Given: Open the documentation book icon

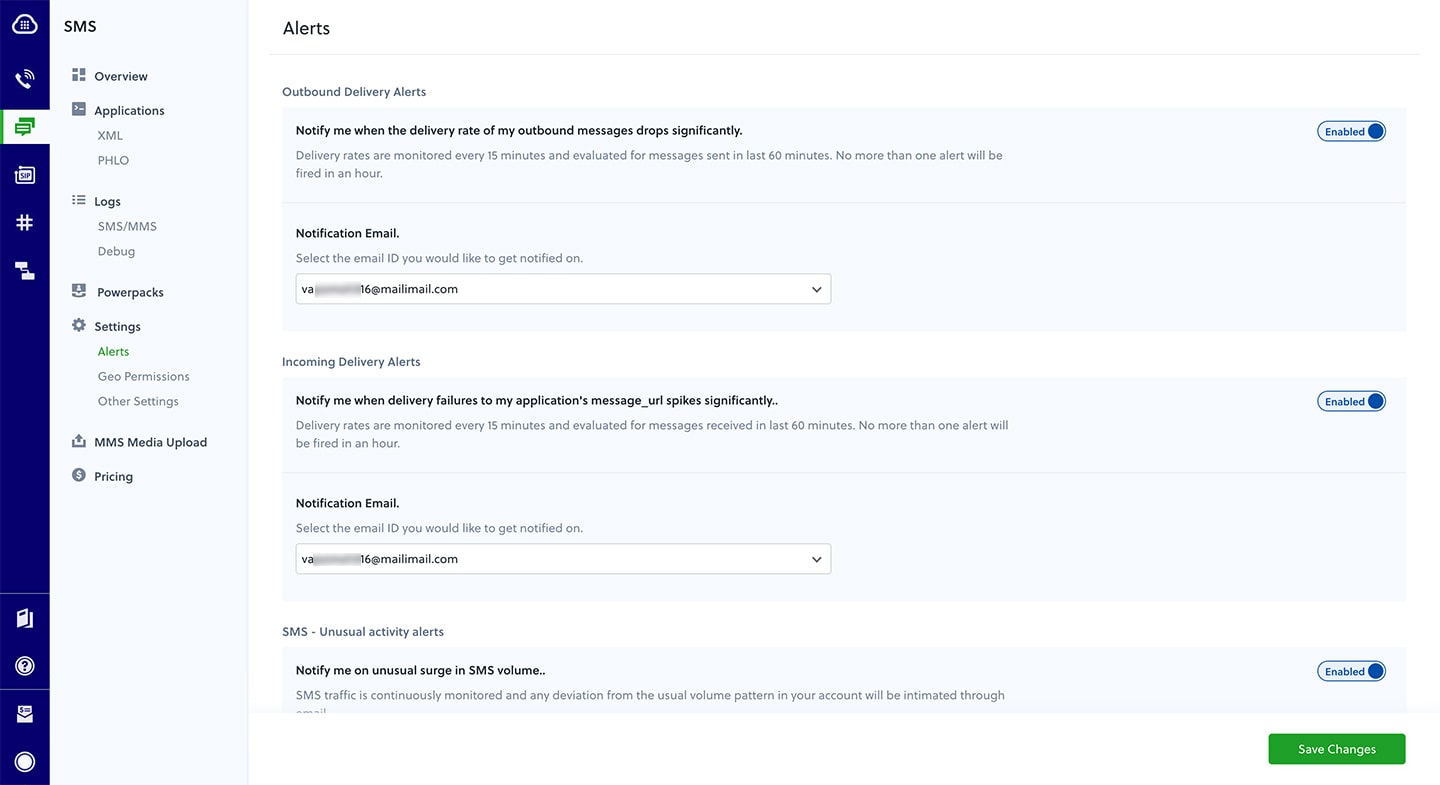Looking at the screenshot, I should pos(24,618).
